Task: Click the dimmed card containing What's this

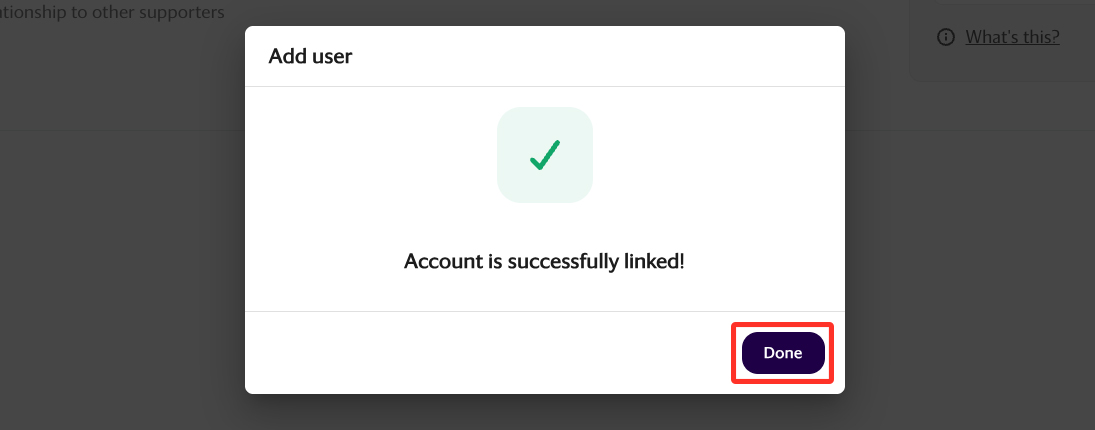Action: tap(1003, 40)
